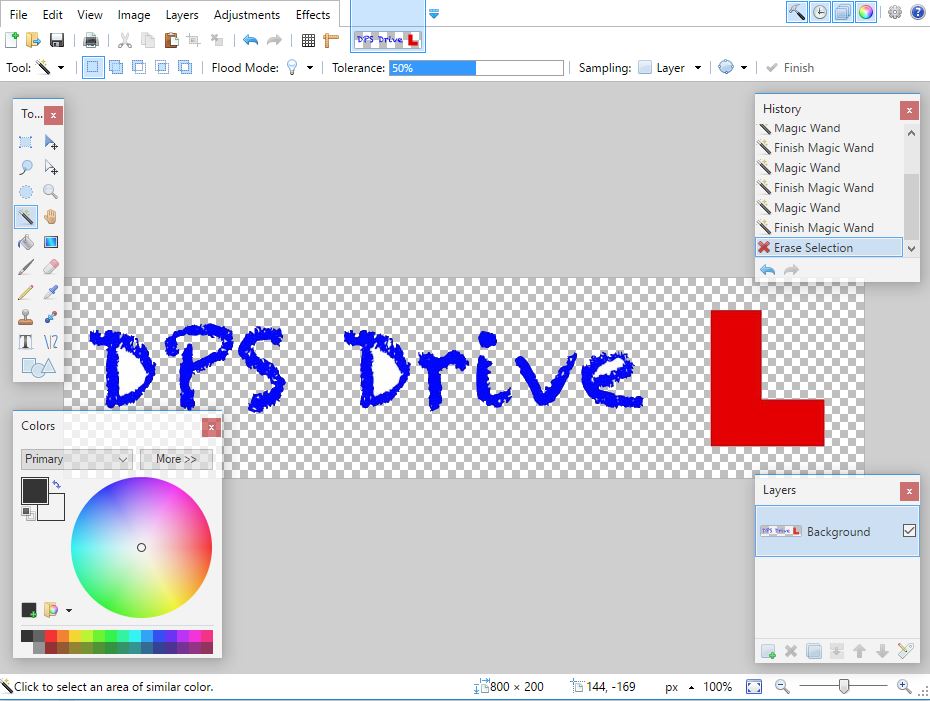
Task: Open the Sampling Layer dropdown
Action: (x=697, y=68)
